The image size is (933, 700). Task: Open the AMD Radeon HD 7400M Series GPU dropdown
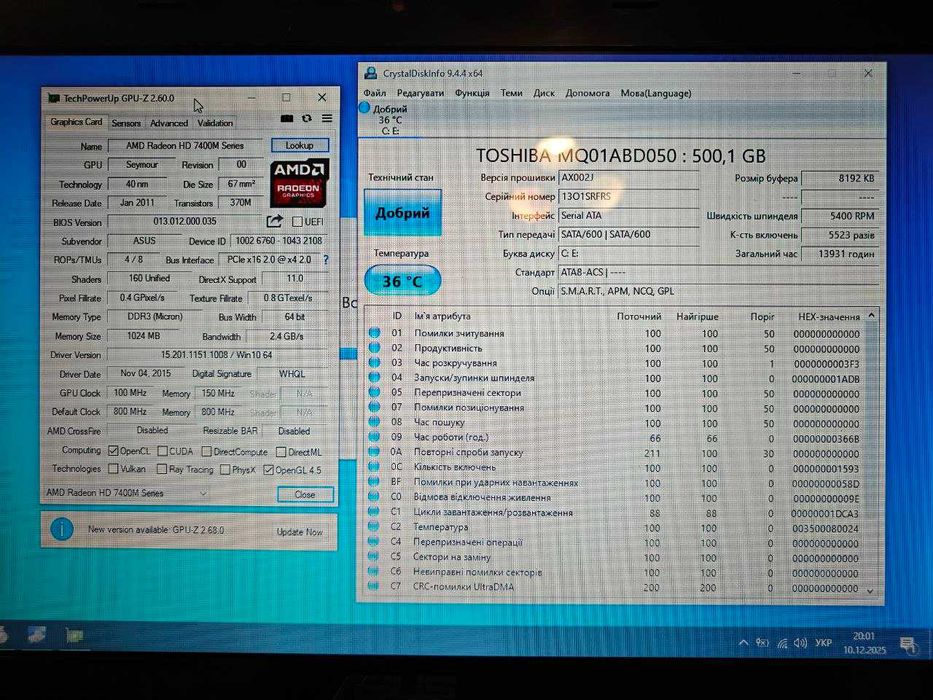[127, 493]
